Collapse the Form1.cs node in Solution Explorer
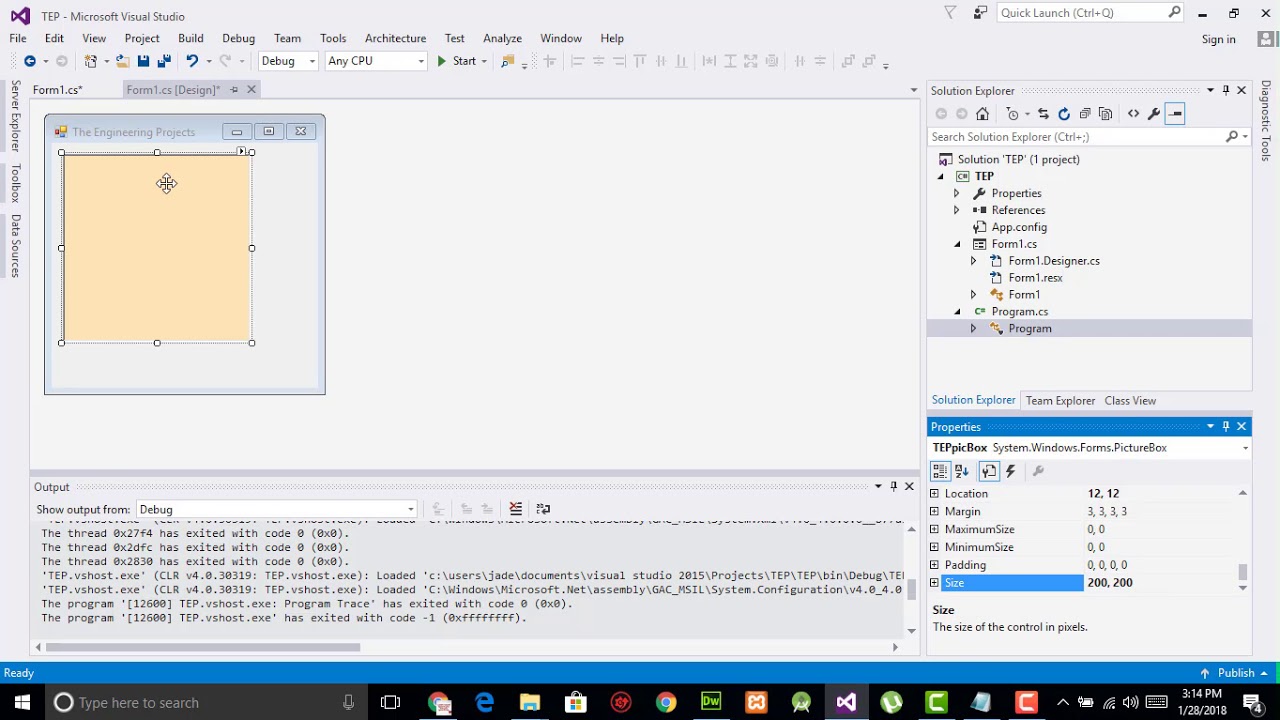Screen dimensions: 1280x720 pyautogui.click(x=957, y=244)
